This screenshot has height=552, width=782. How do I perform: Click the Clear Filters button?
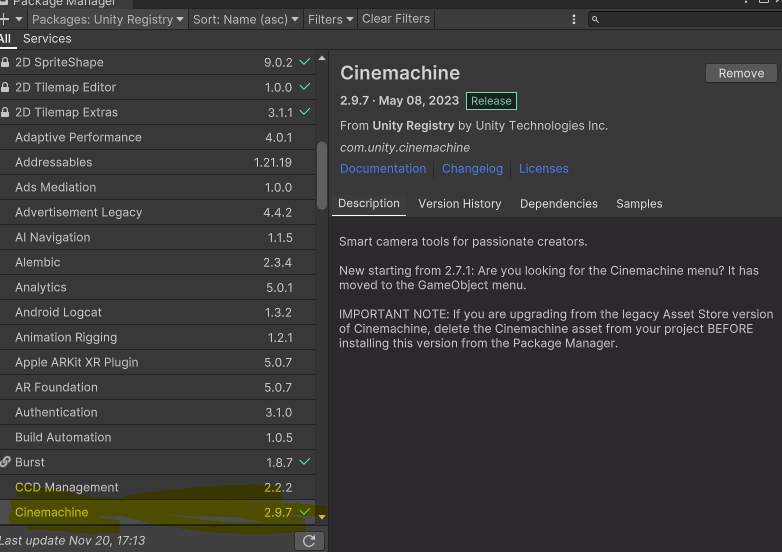click(x=395, y=19)
